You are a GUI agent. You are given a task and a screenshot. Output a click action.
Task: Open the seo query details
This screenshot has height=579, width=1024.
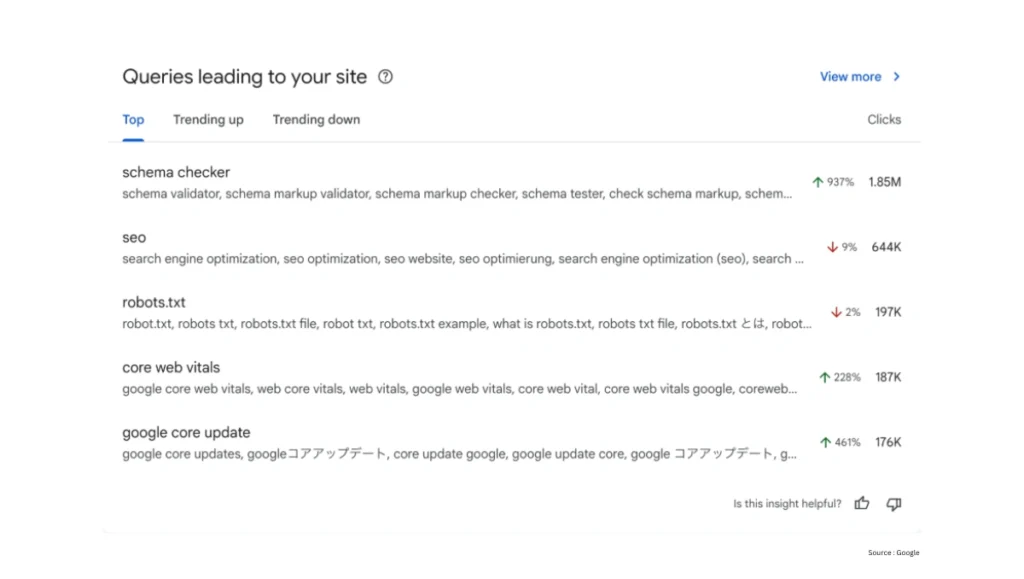coord(133,237)
